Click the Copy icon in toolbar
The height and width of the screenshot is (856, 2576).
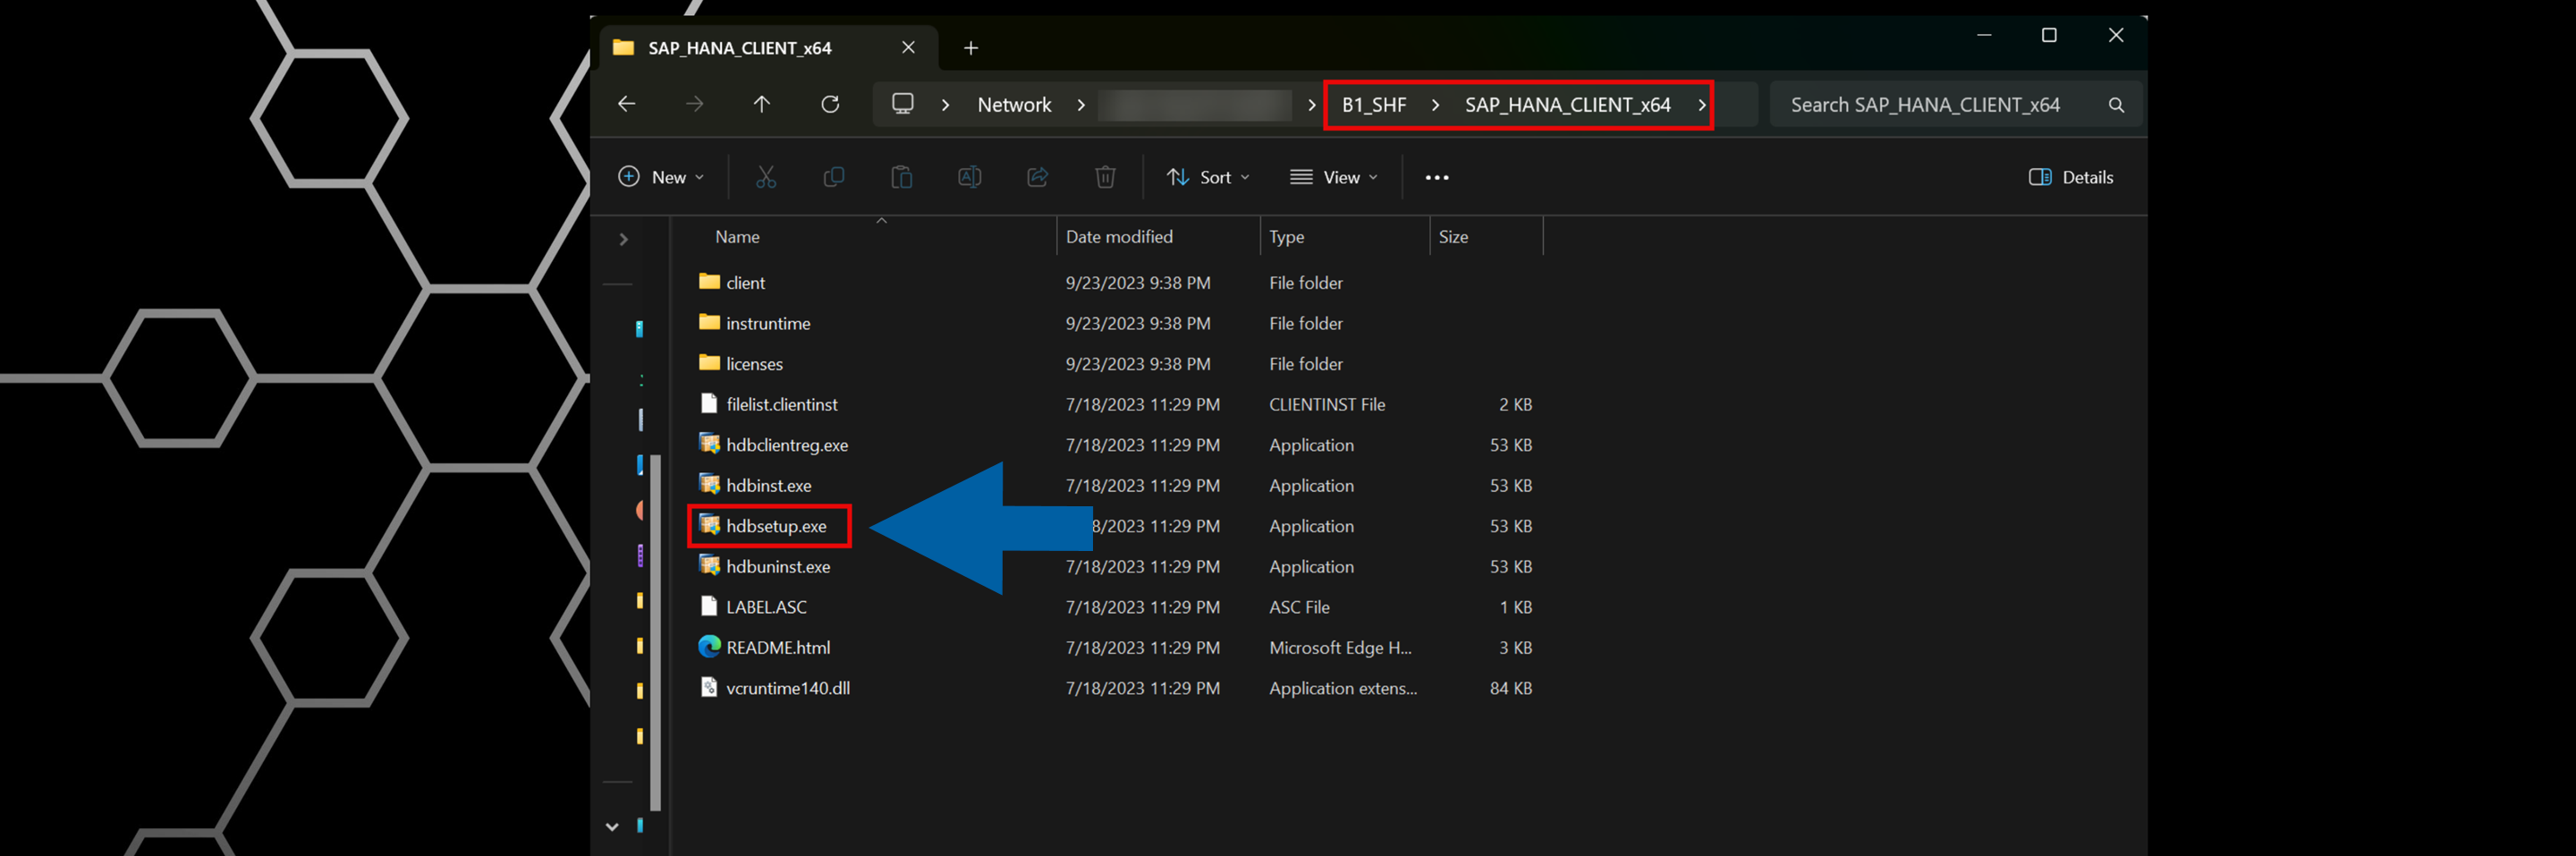pyautogui.click(x=833, y=177)
